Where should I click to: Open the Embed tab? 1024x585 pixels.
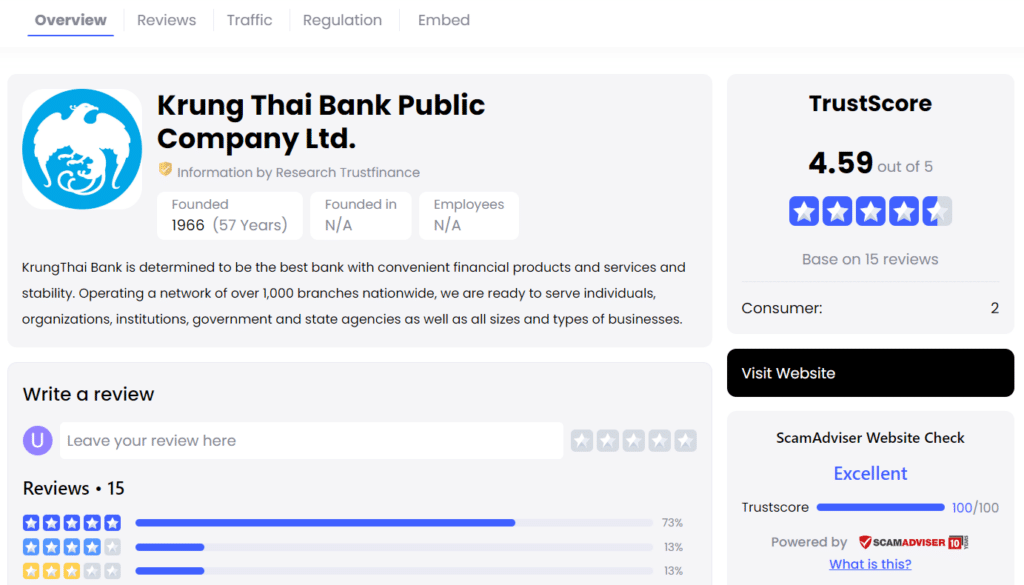tap(443, 20)
